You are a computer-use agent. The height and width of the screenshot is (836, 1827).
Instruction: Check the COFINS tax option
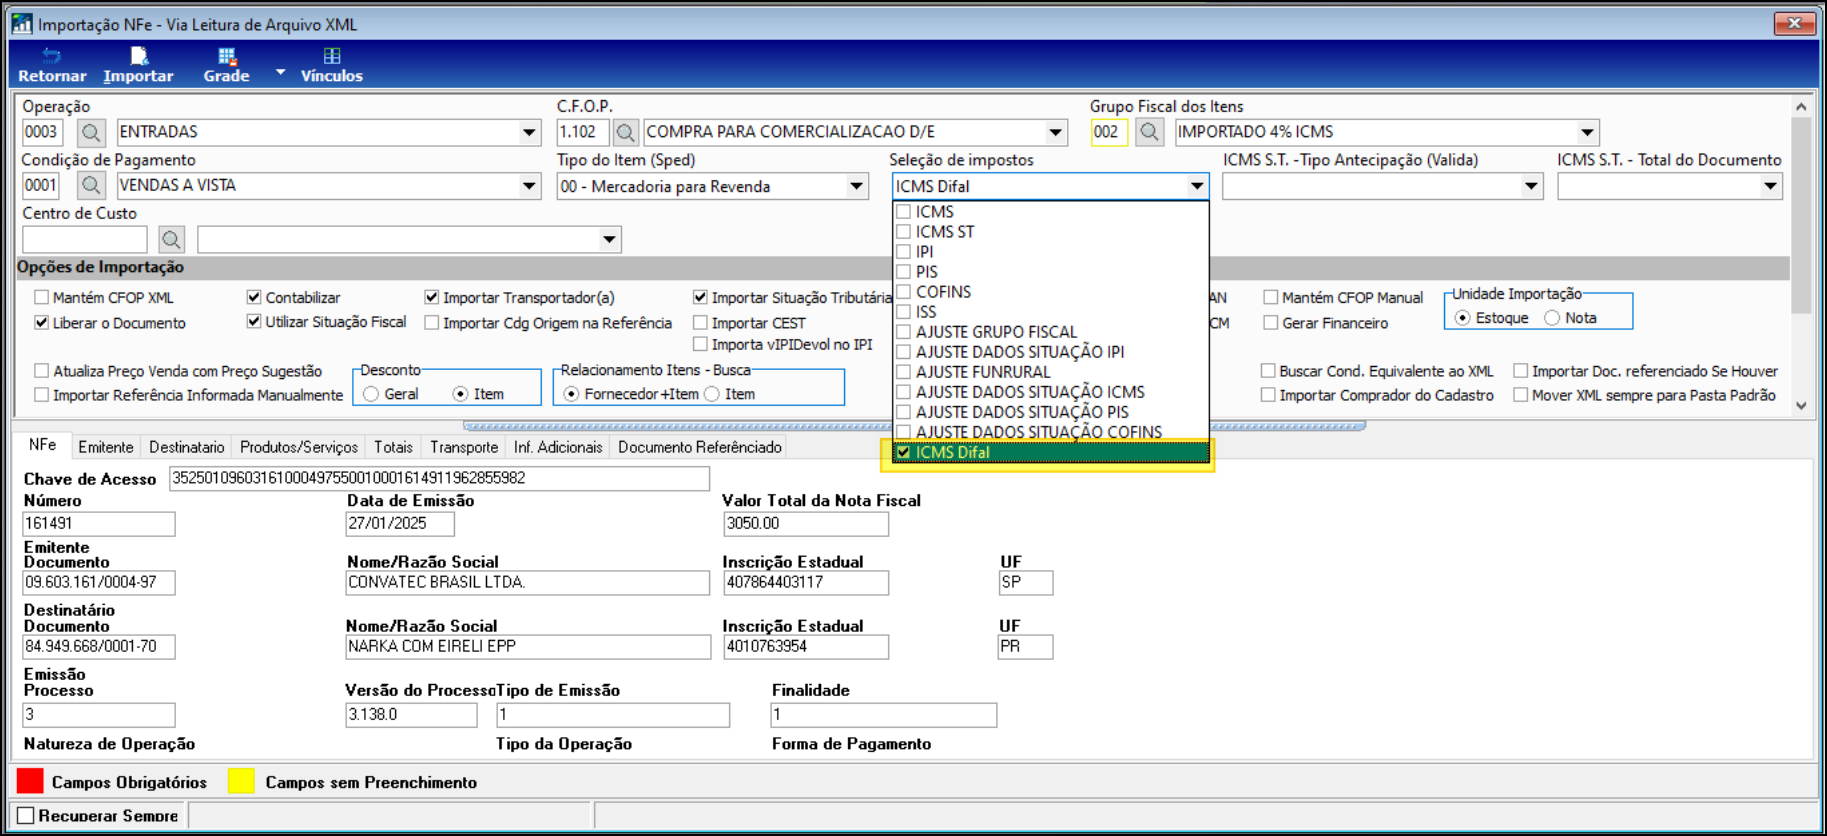click(x=903, y=291)
